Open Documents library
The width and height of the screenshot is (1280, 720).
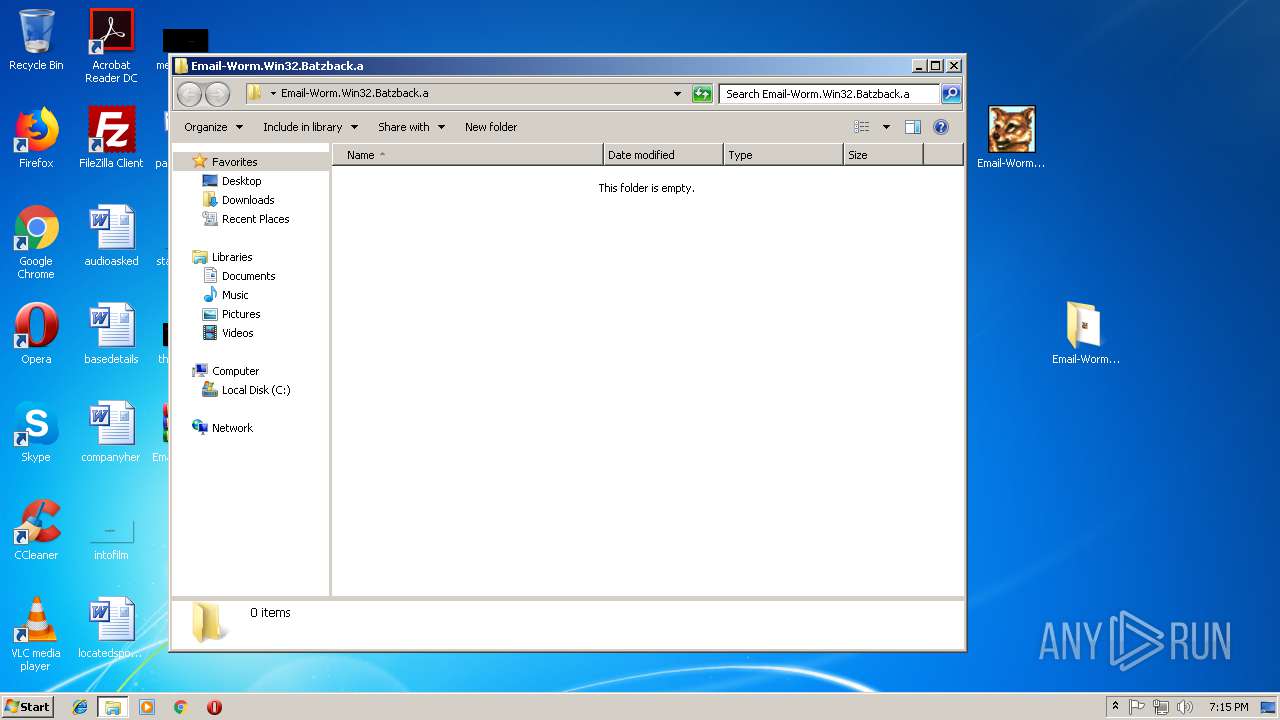tap(248, 276)
